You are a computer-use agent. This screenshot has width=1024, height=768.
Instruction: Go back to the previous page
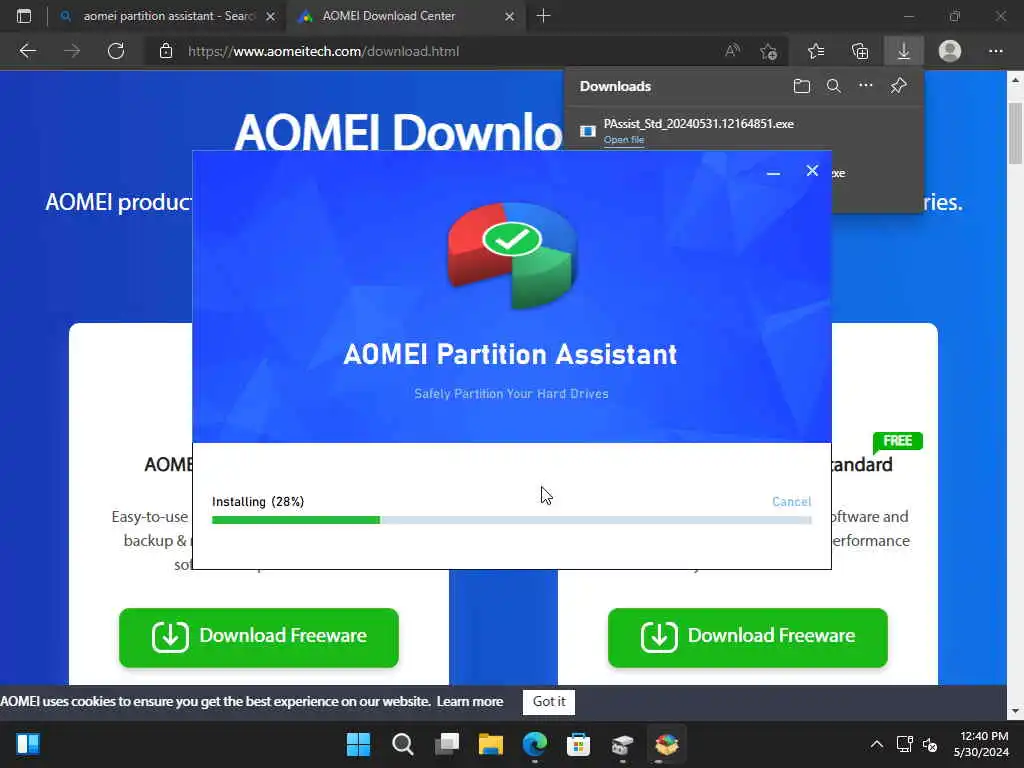coord(27,51)
